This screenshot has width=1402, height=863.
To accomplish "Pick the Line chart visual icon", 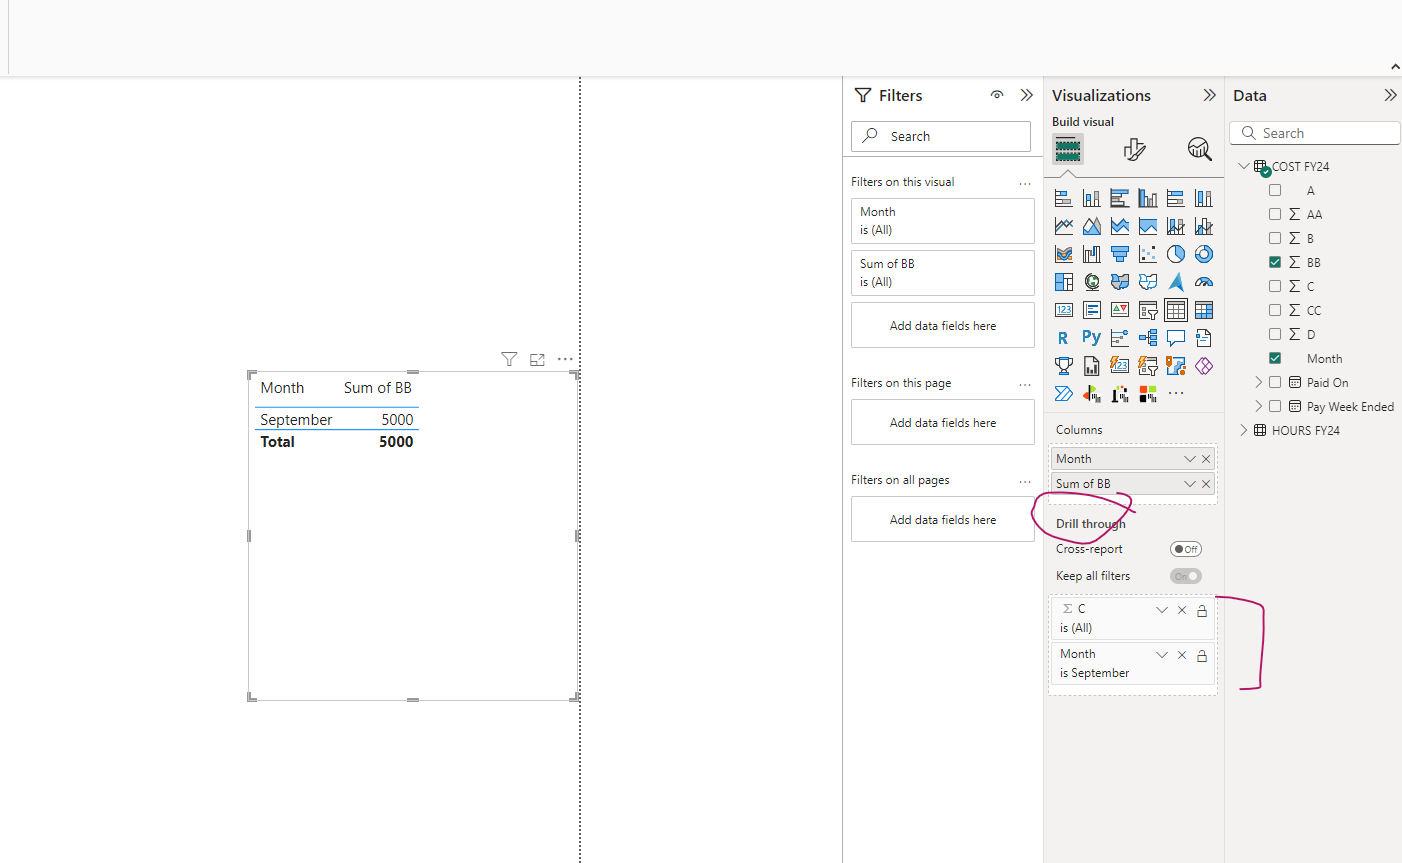I will coord(1064,226).
